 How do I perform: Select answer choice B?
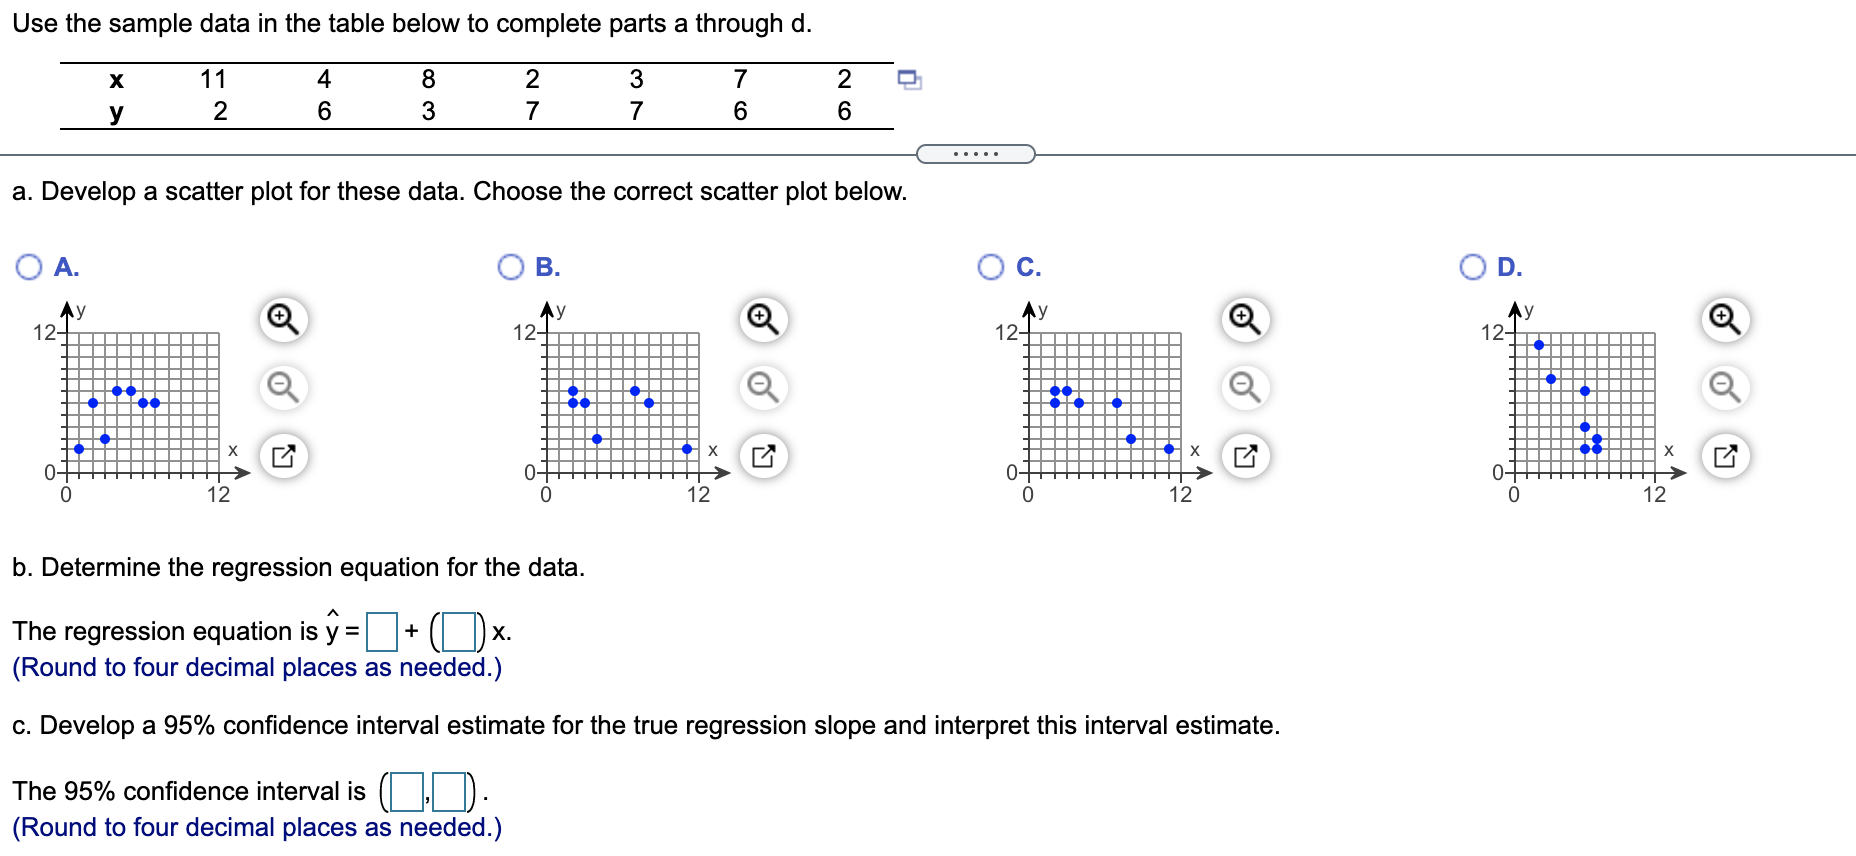click(x=511, y=265)
